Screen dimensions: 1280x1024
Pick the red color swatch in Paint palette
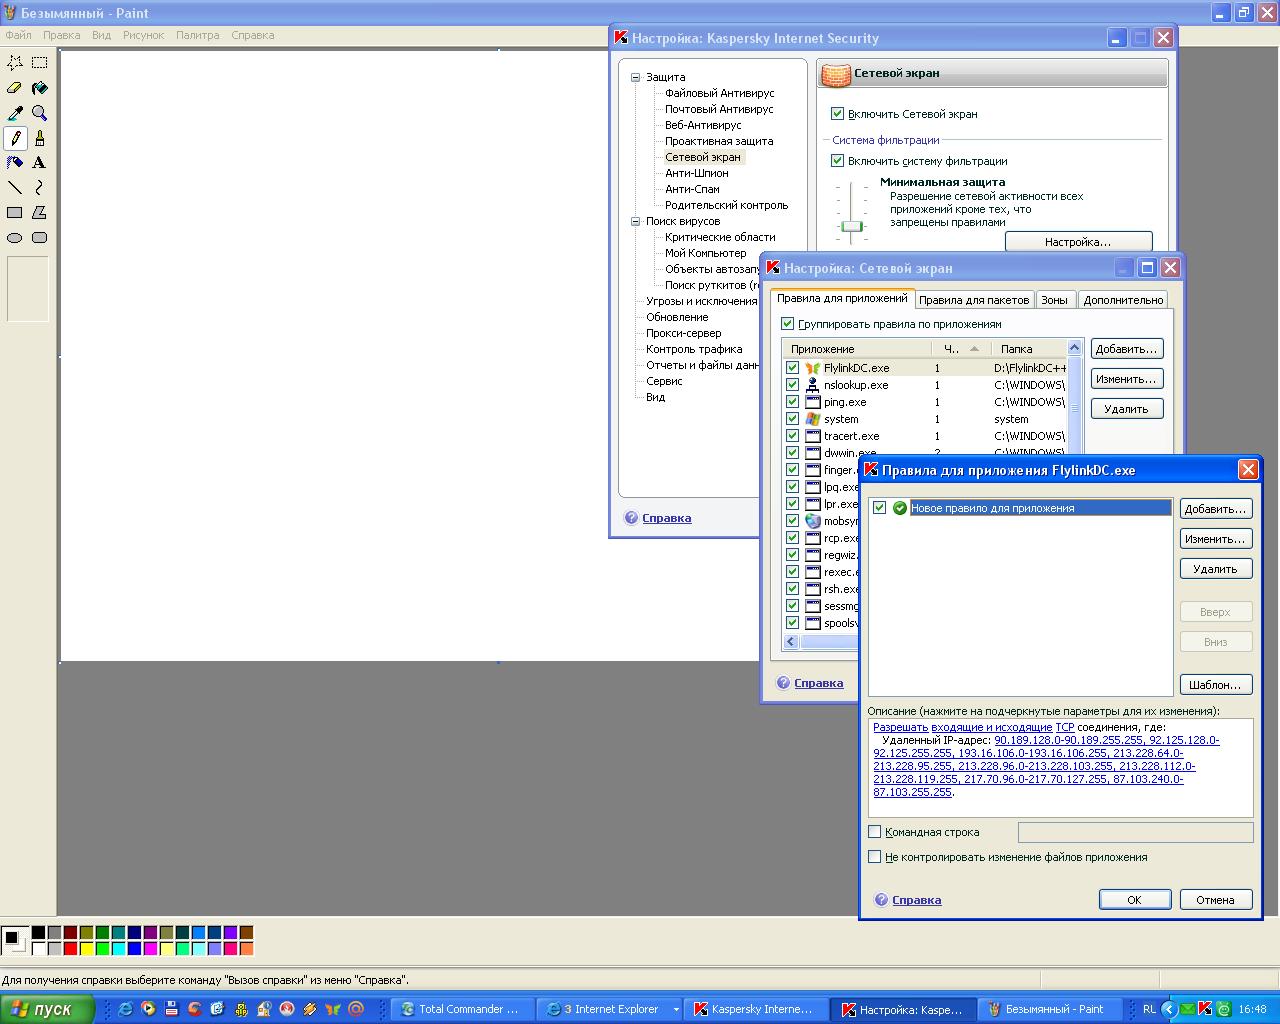point(70,948)
